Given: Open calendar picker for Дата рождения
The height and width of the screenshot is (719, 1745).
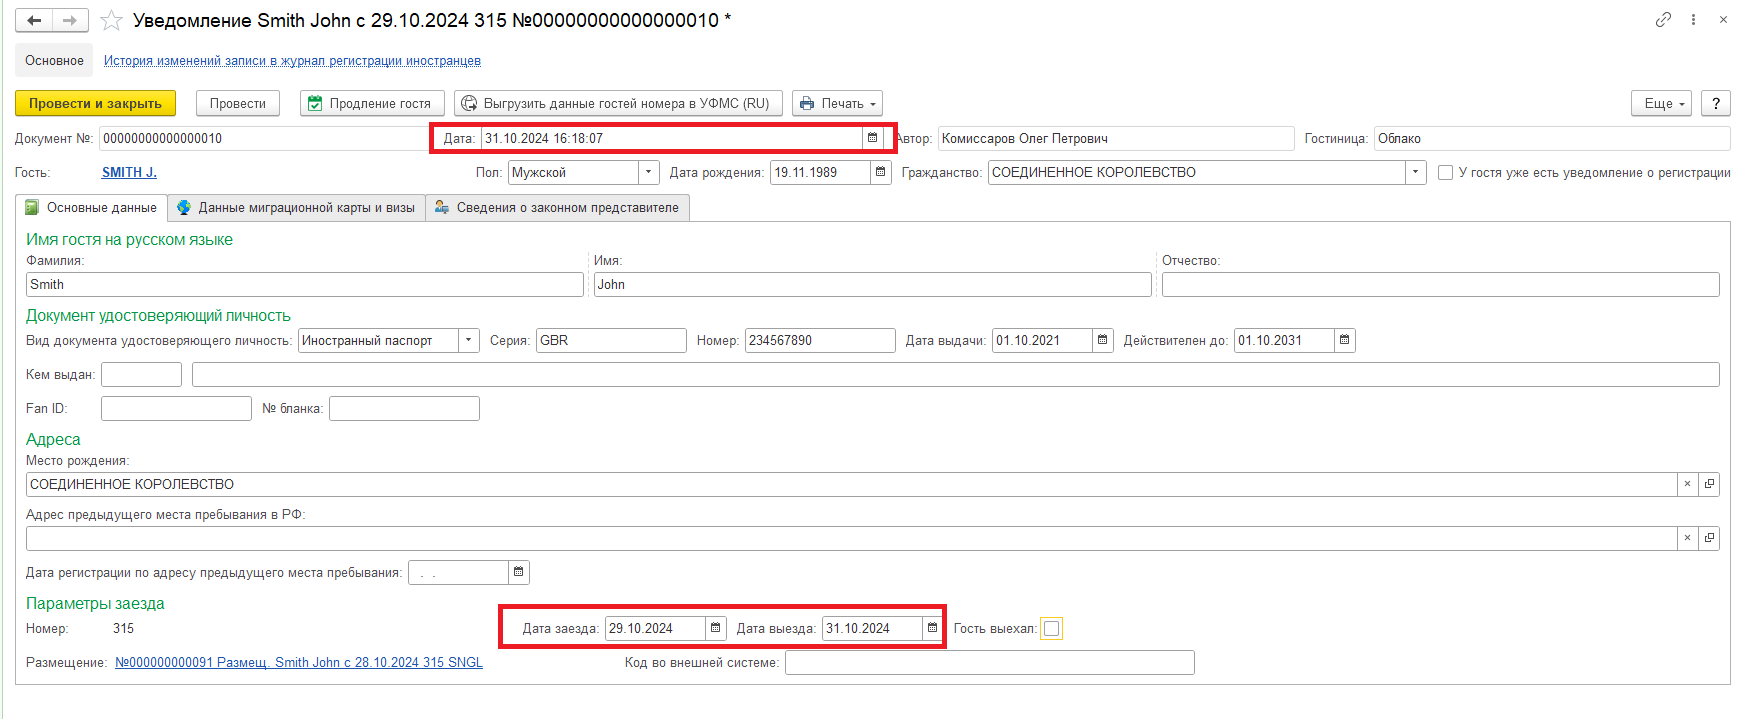Looking at the screenshot, I should coord(880,172).
